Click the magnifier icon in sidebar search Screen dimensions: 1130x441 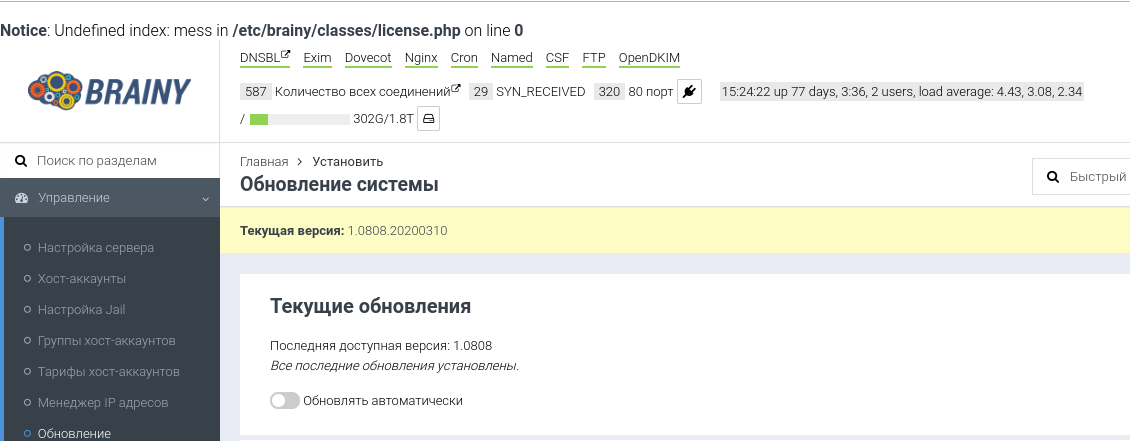pos(21,161)
